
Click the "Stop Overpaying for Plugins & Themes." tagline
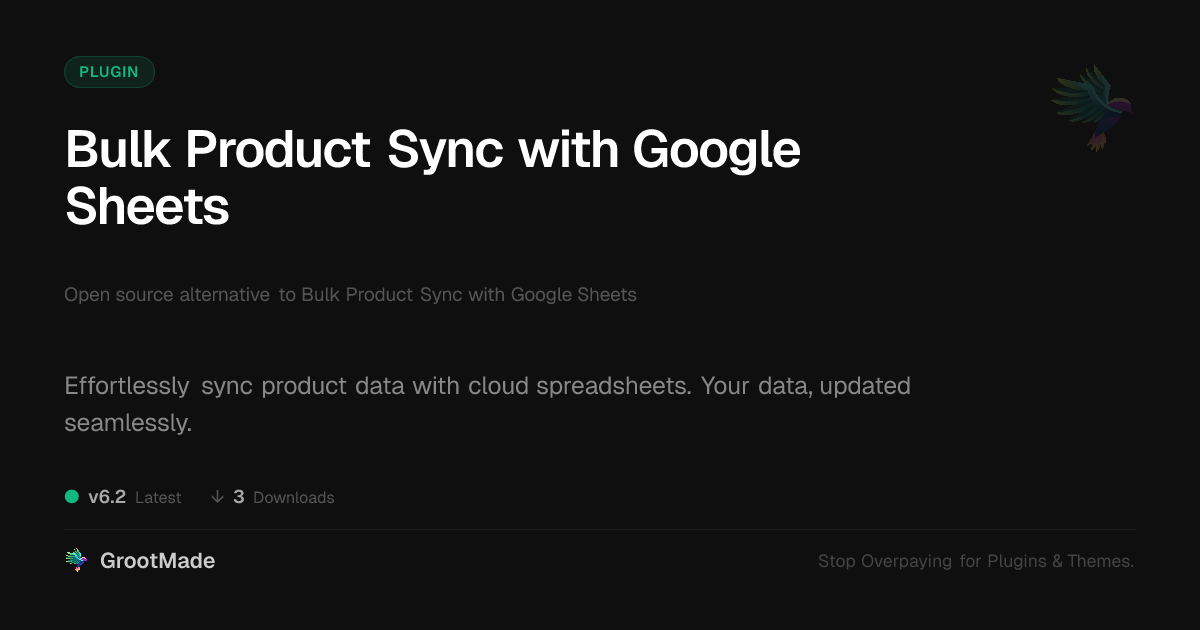(975, 561)
